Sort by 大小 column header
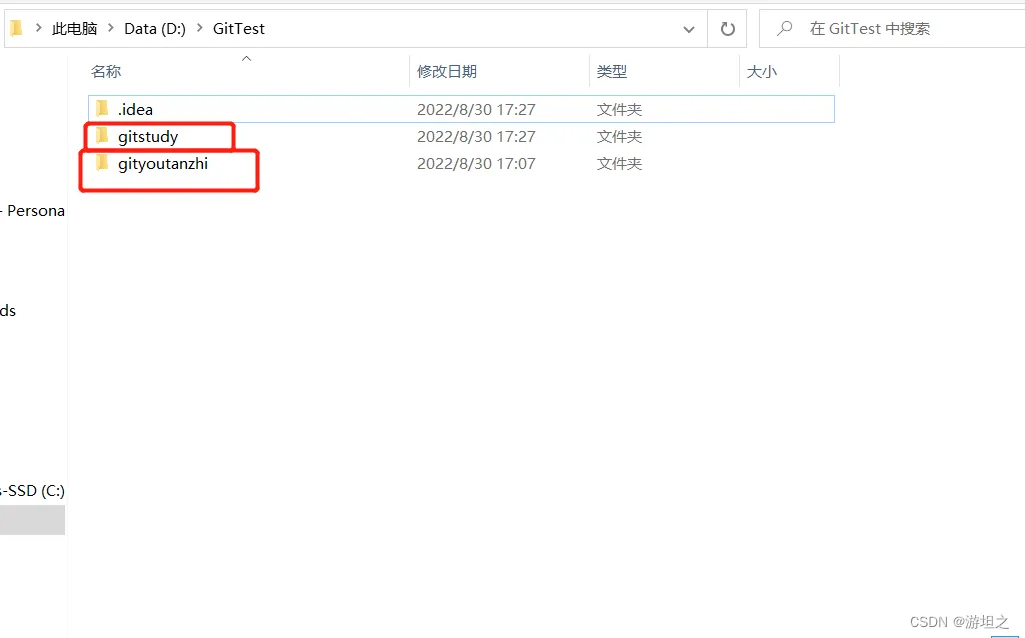The height and width of the screenshot is (638, 1025). 762,71
